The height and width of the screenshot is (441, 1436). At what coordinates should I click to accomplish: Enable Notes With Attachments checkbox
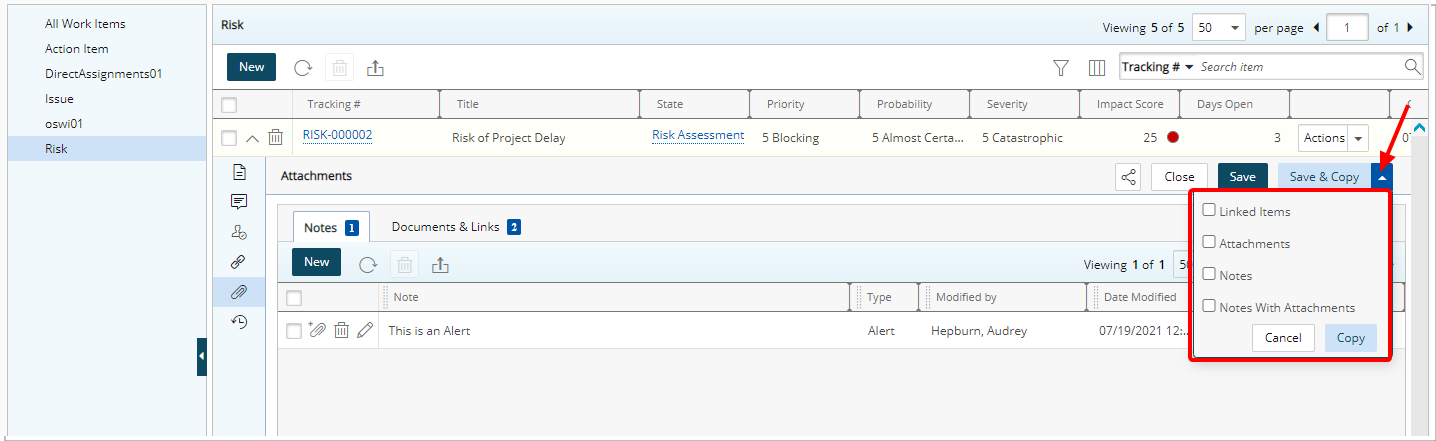tap(1209, 306)
